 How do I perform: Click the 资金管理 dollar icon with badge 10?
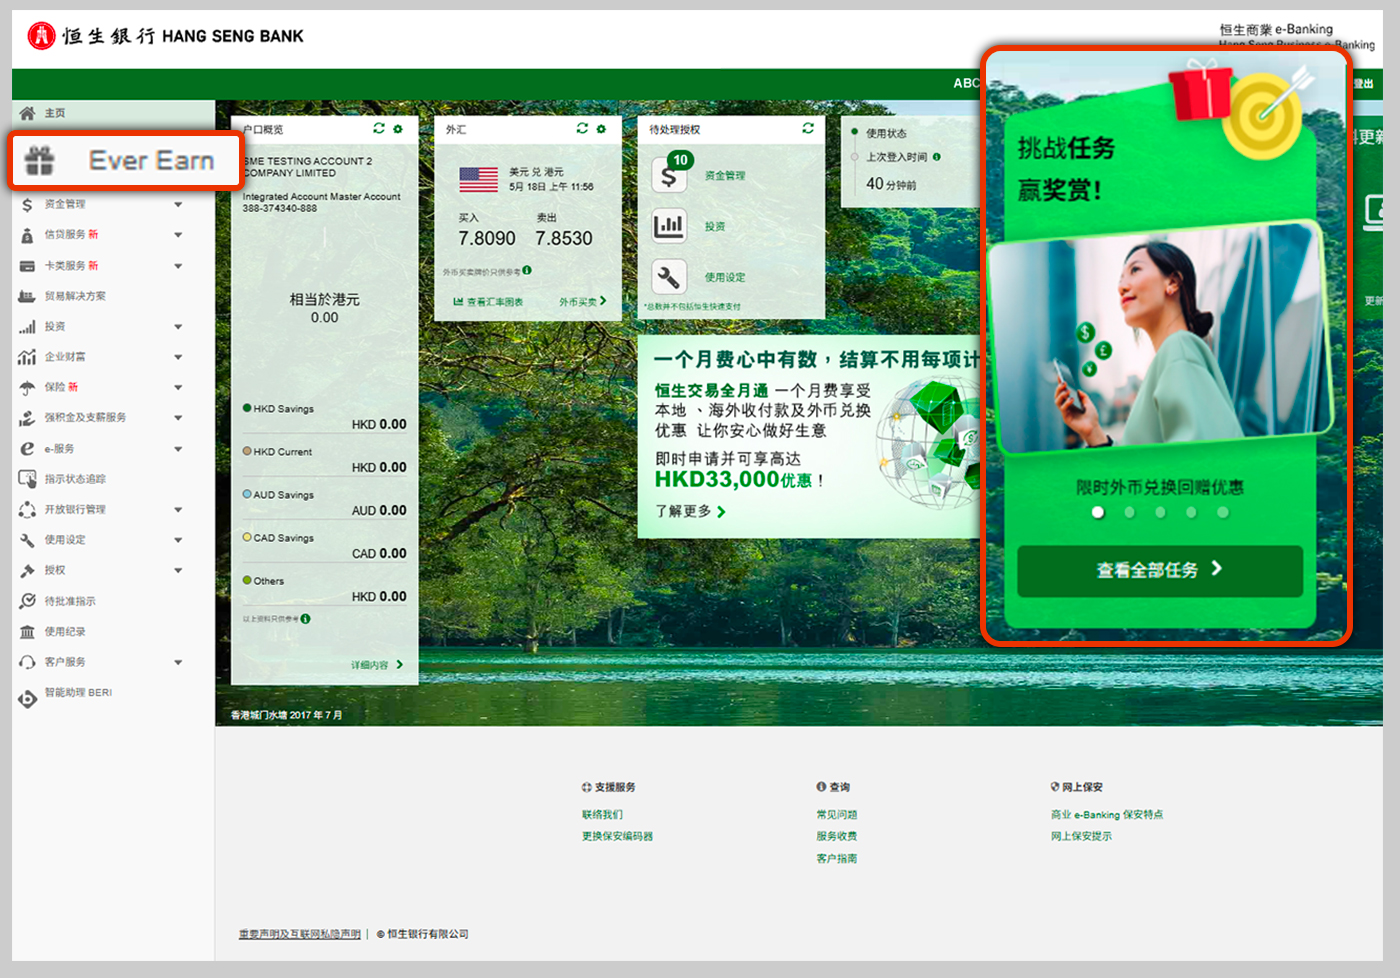click(669, 174)
